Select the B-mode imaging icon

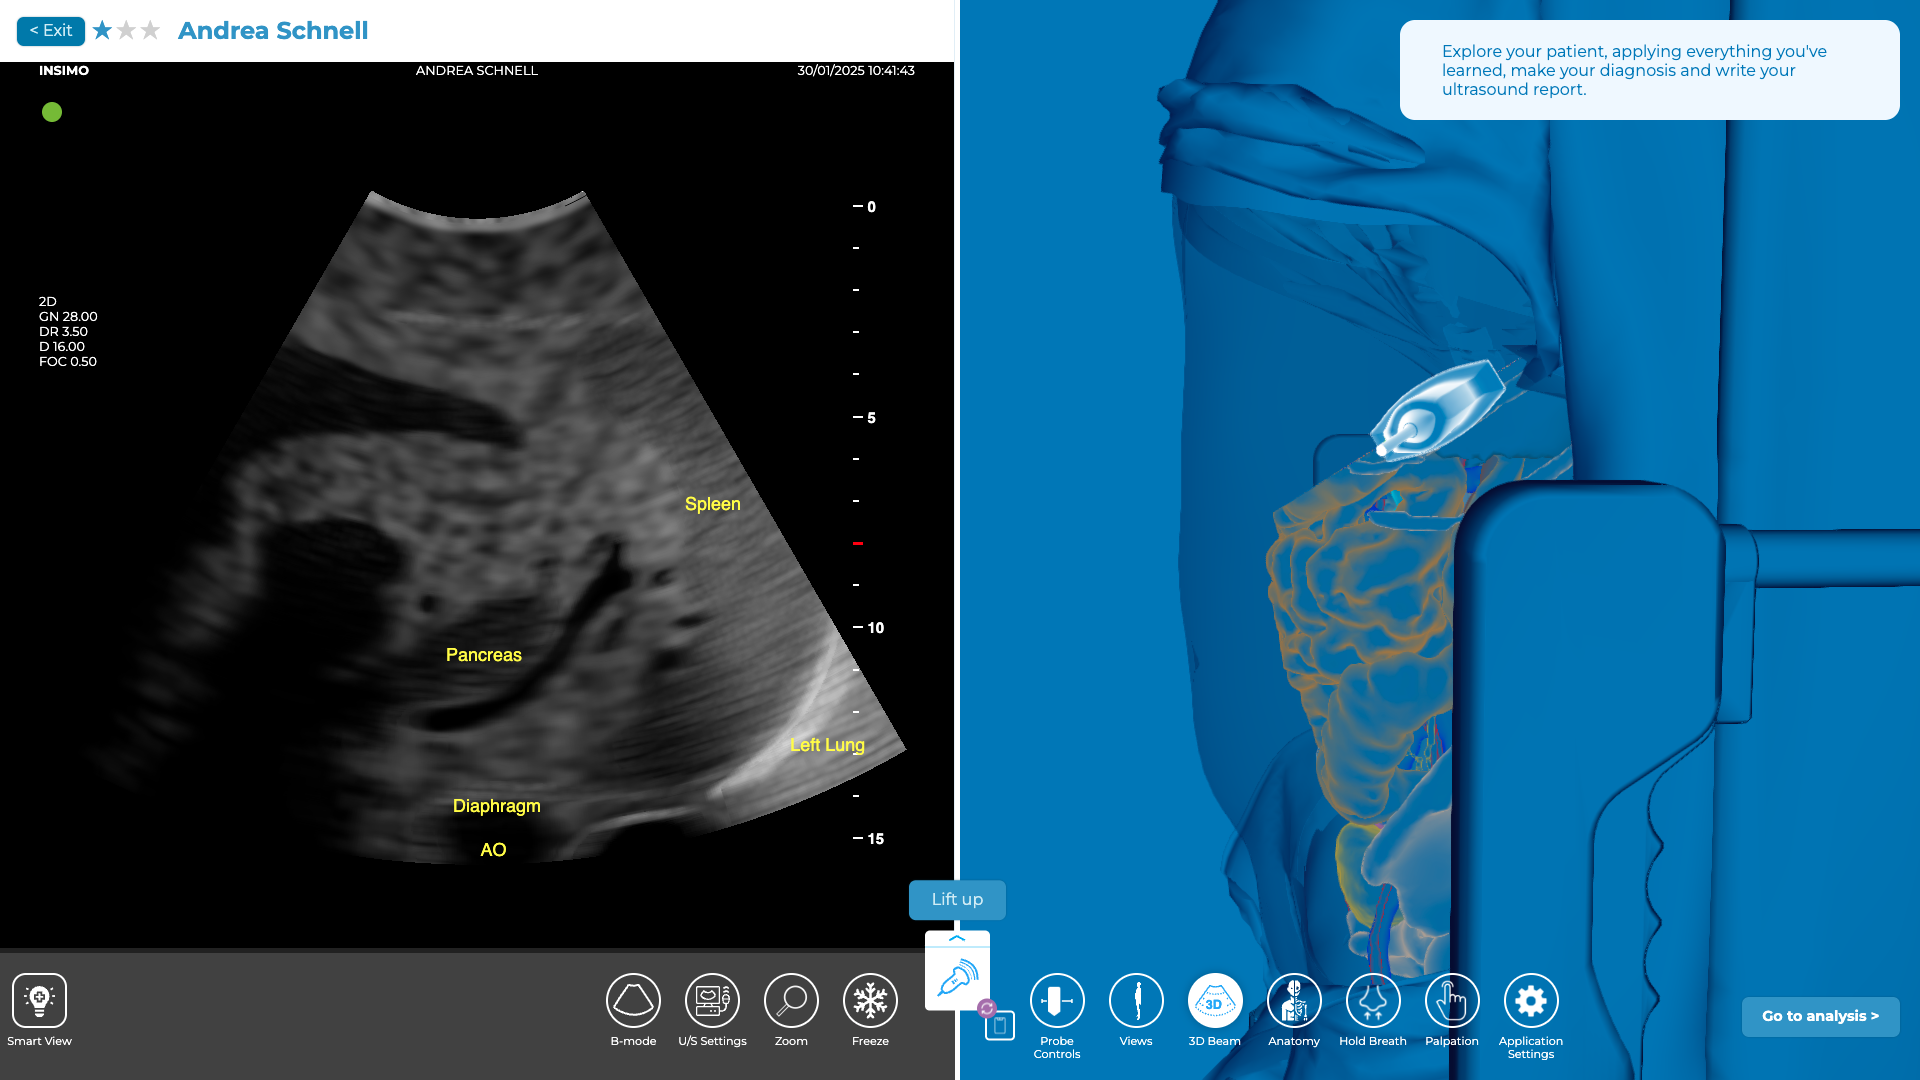pos(633,1000)
